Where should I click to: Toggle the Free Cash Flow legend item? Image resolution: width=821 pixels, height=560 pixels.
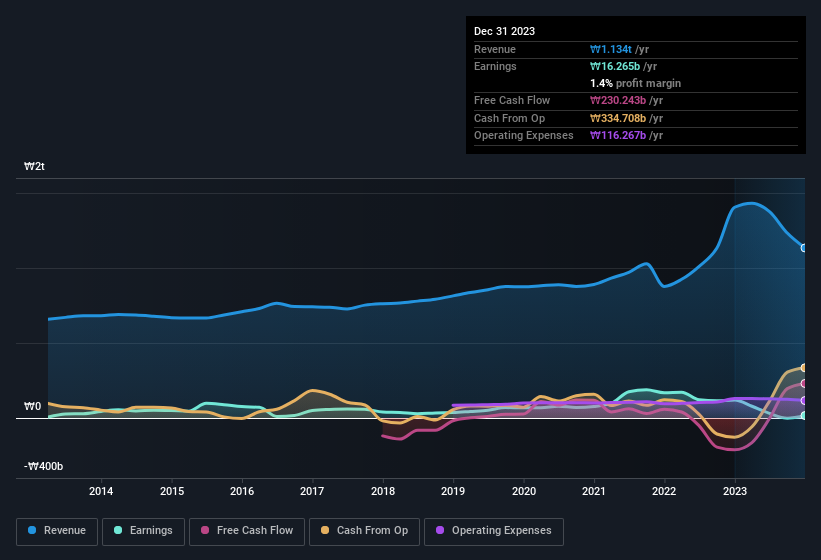[x=247, y=531]
